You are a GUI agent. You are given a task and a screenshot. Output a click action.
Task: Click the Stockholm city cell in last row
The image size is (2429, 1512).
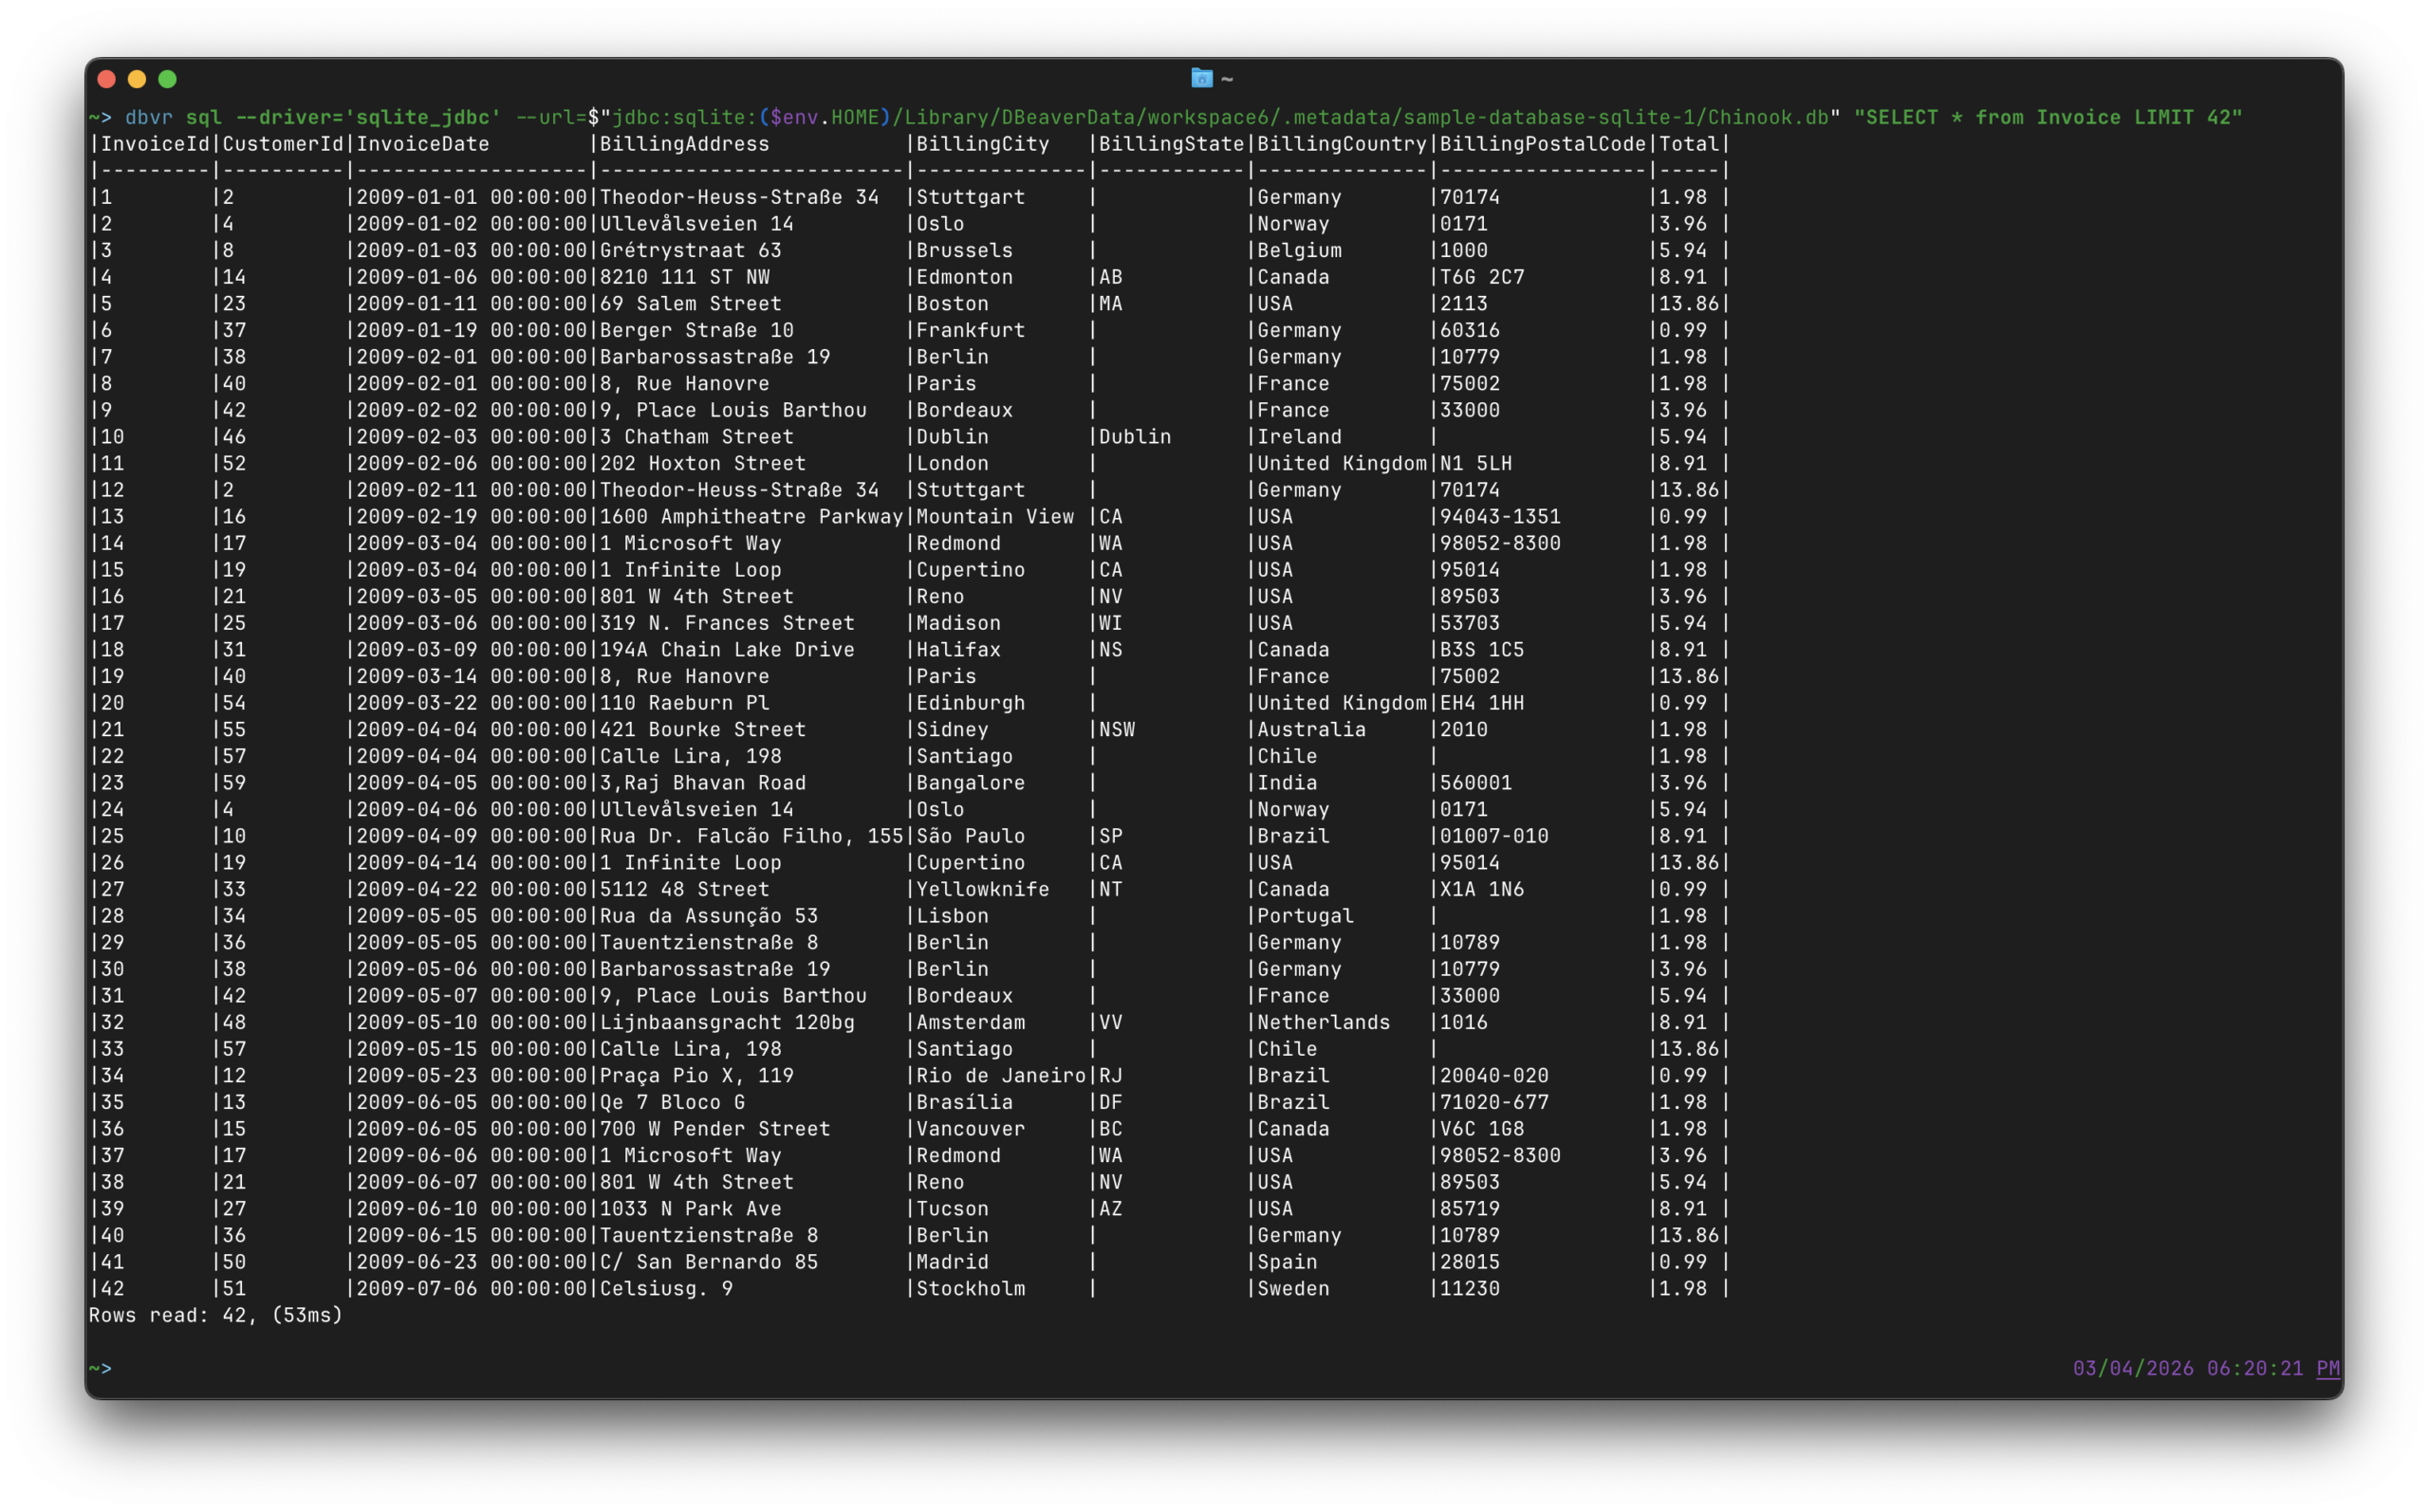click(x=970, y=1289)
